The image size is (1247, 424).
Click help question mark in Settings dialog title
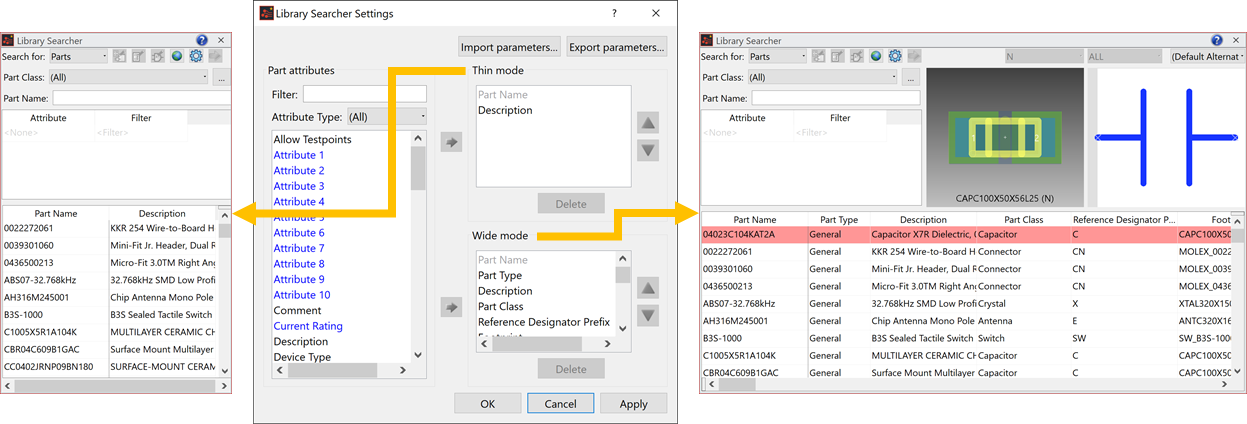coord(614,14)
